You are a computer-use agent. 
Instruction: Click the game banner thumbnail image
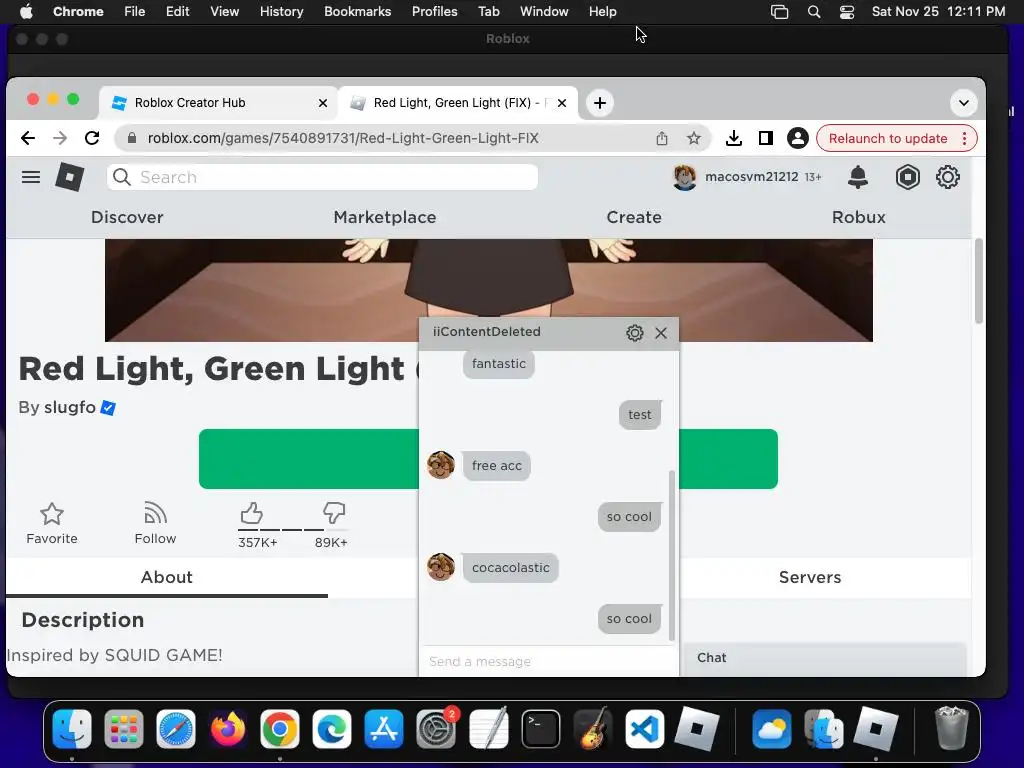pyautogui.click(x=488, y=290)
